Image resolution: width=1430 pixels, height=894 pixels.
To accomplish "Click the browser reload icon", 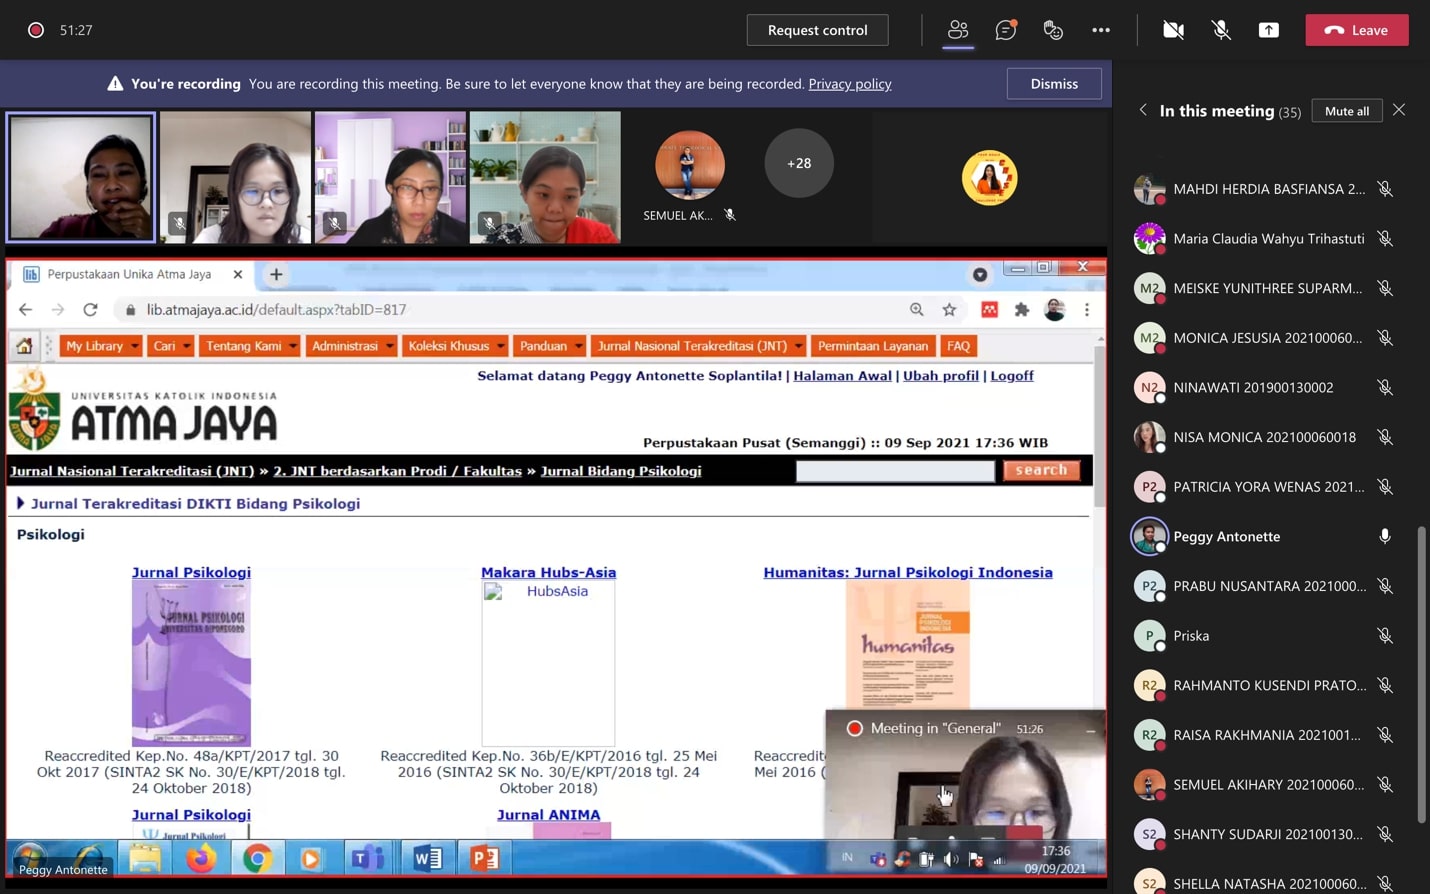I will (x=90, y=310).
